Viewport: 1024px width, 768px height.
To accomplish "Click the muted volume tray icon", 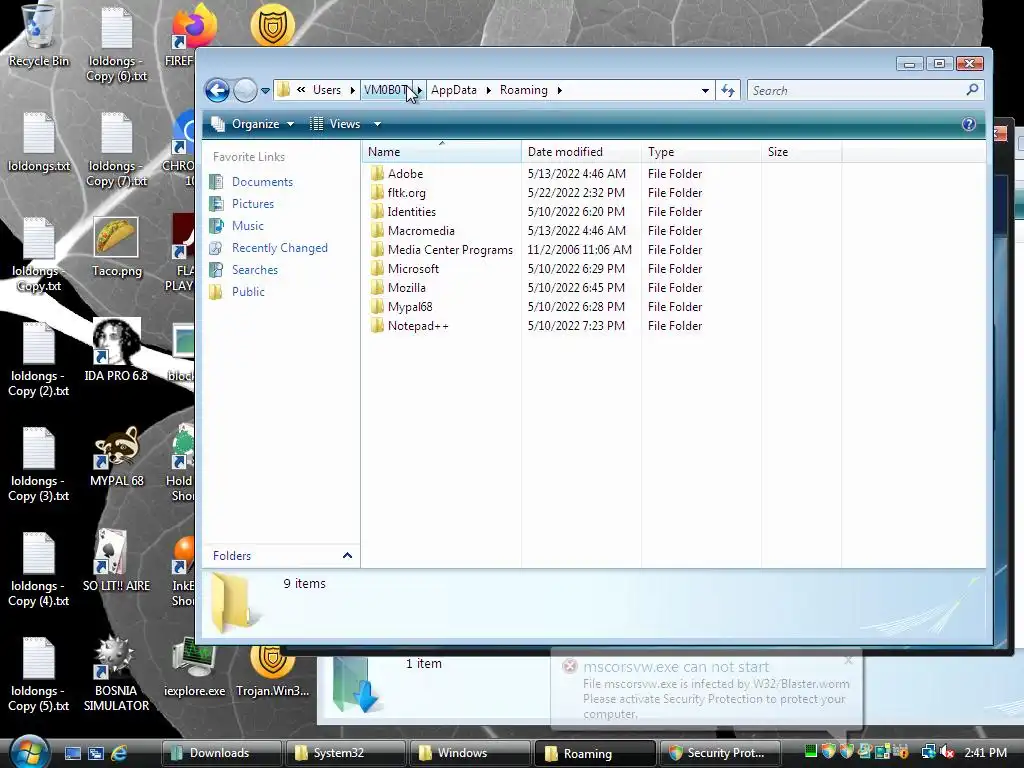I will click(946, 752).
